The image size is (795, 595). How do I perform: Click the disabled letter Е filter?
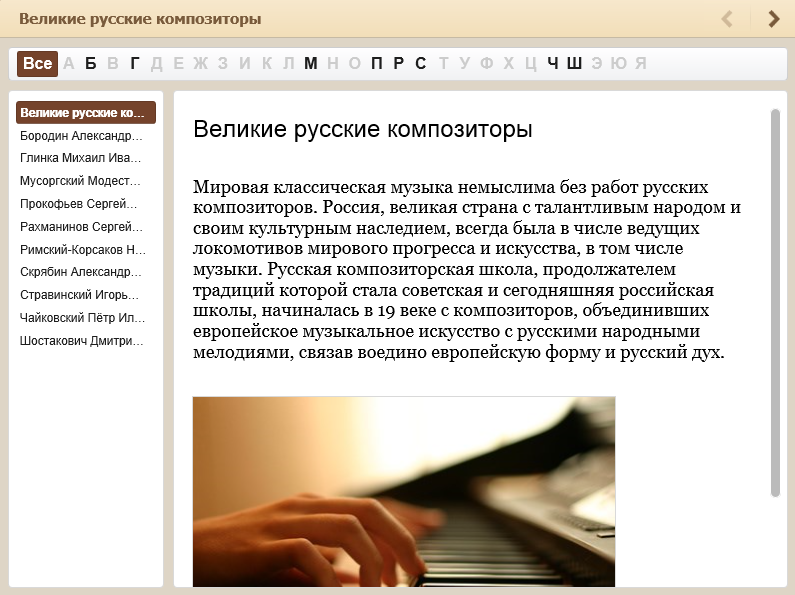[x=178, y=64]
